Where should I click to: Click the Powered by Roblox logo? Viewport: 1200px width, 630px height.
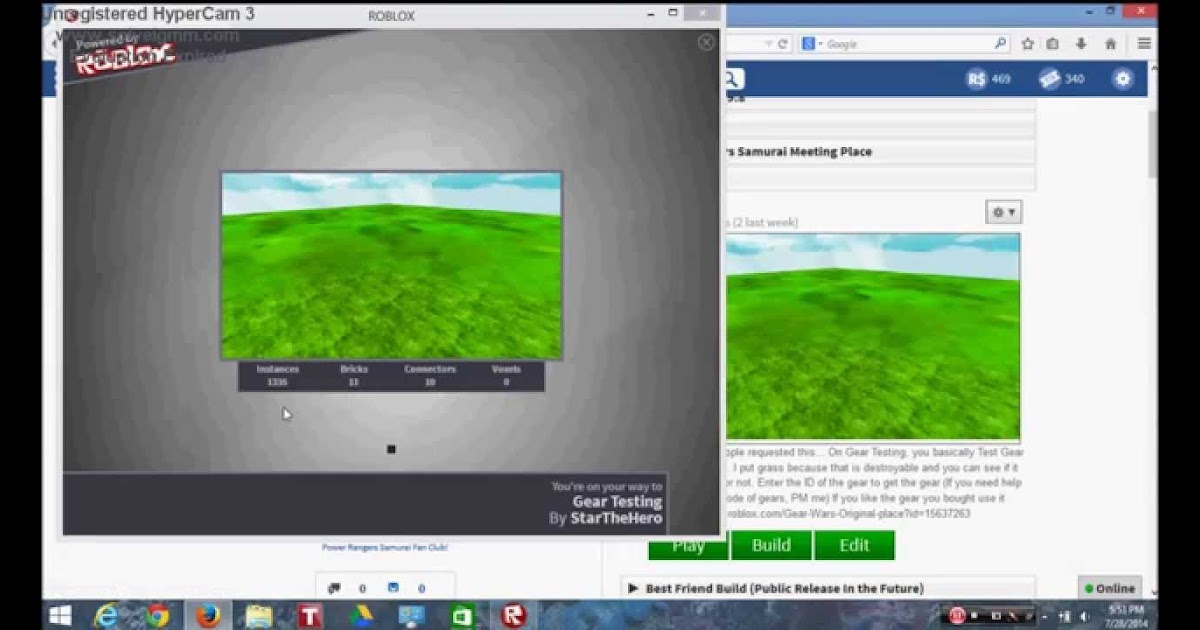tap(124, 55)
